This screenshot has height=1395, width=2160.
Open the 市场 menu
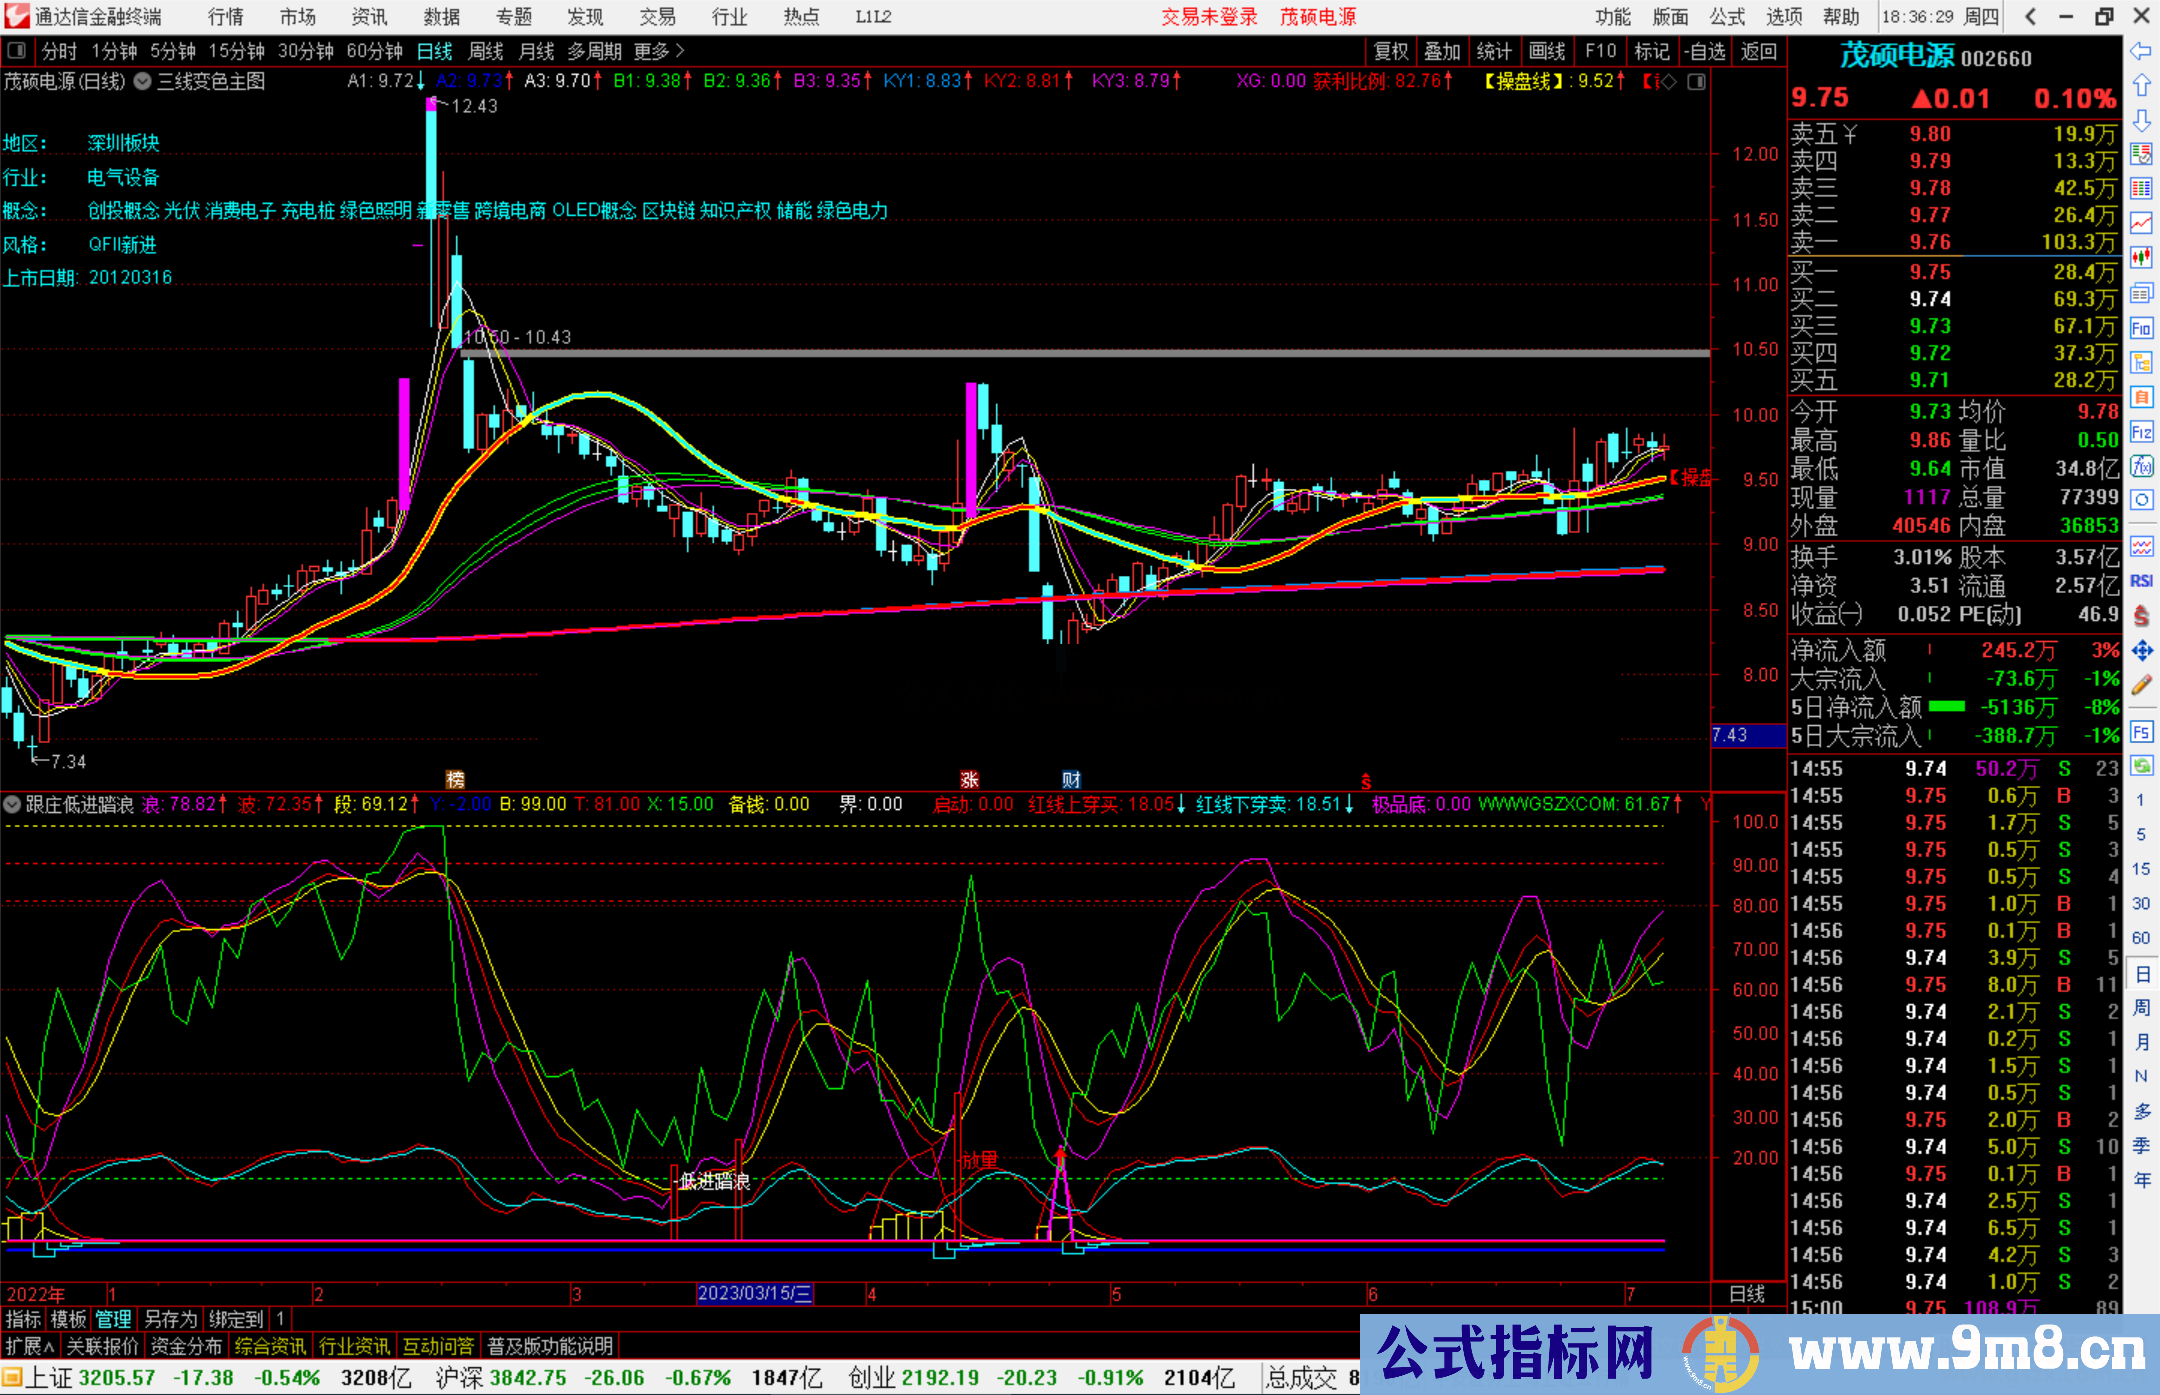pos(298,16)
